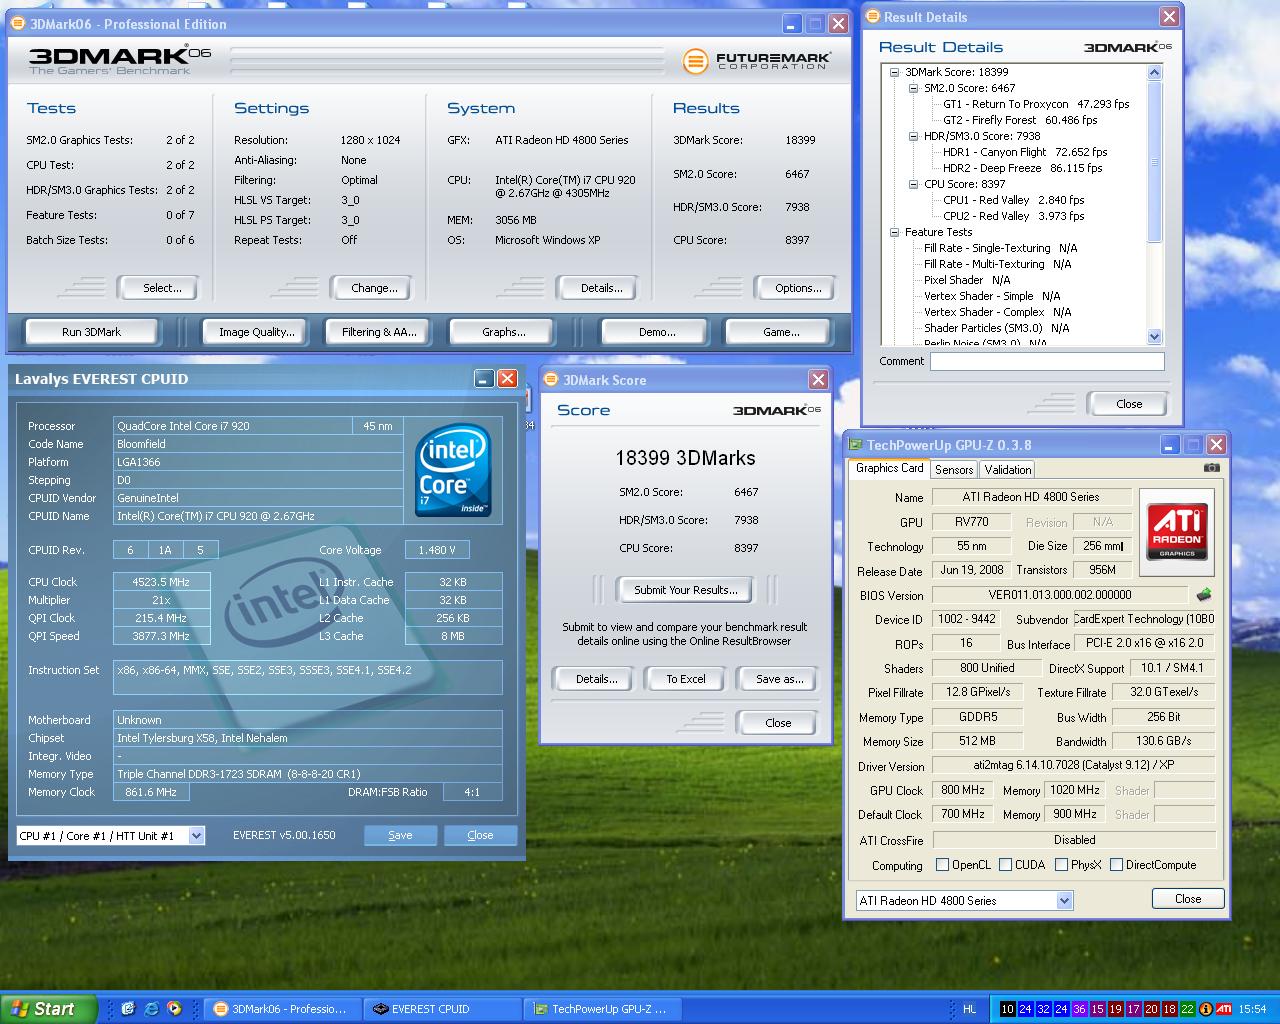Open the GPU selection dropdown in GPU-Z
Screen dimensions: 1280x1024
click(x=1064, y=901)
